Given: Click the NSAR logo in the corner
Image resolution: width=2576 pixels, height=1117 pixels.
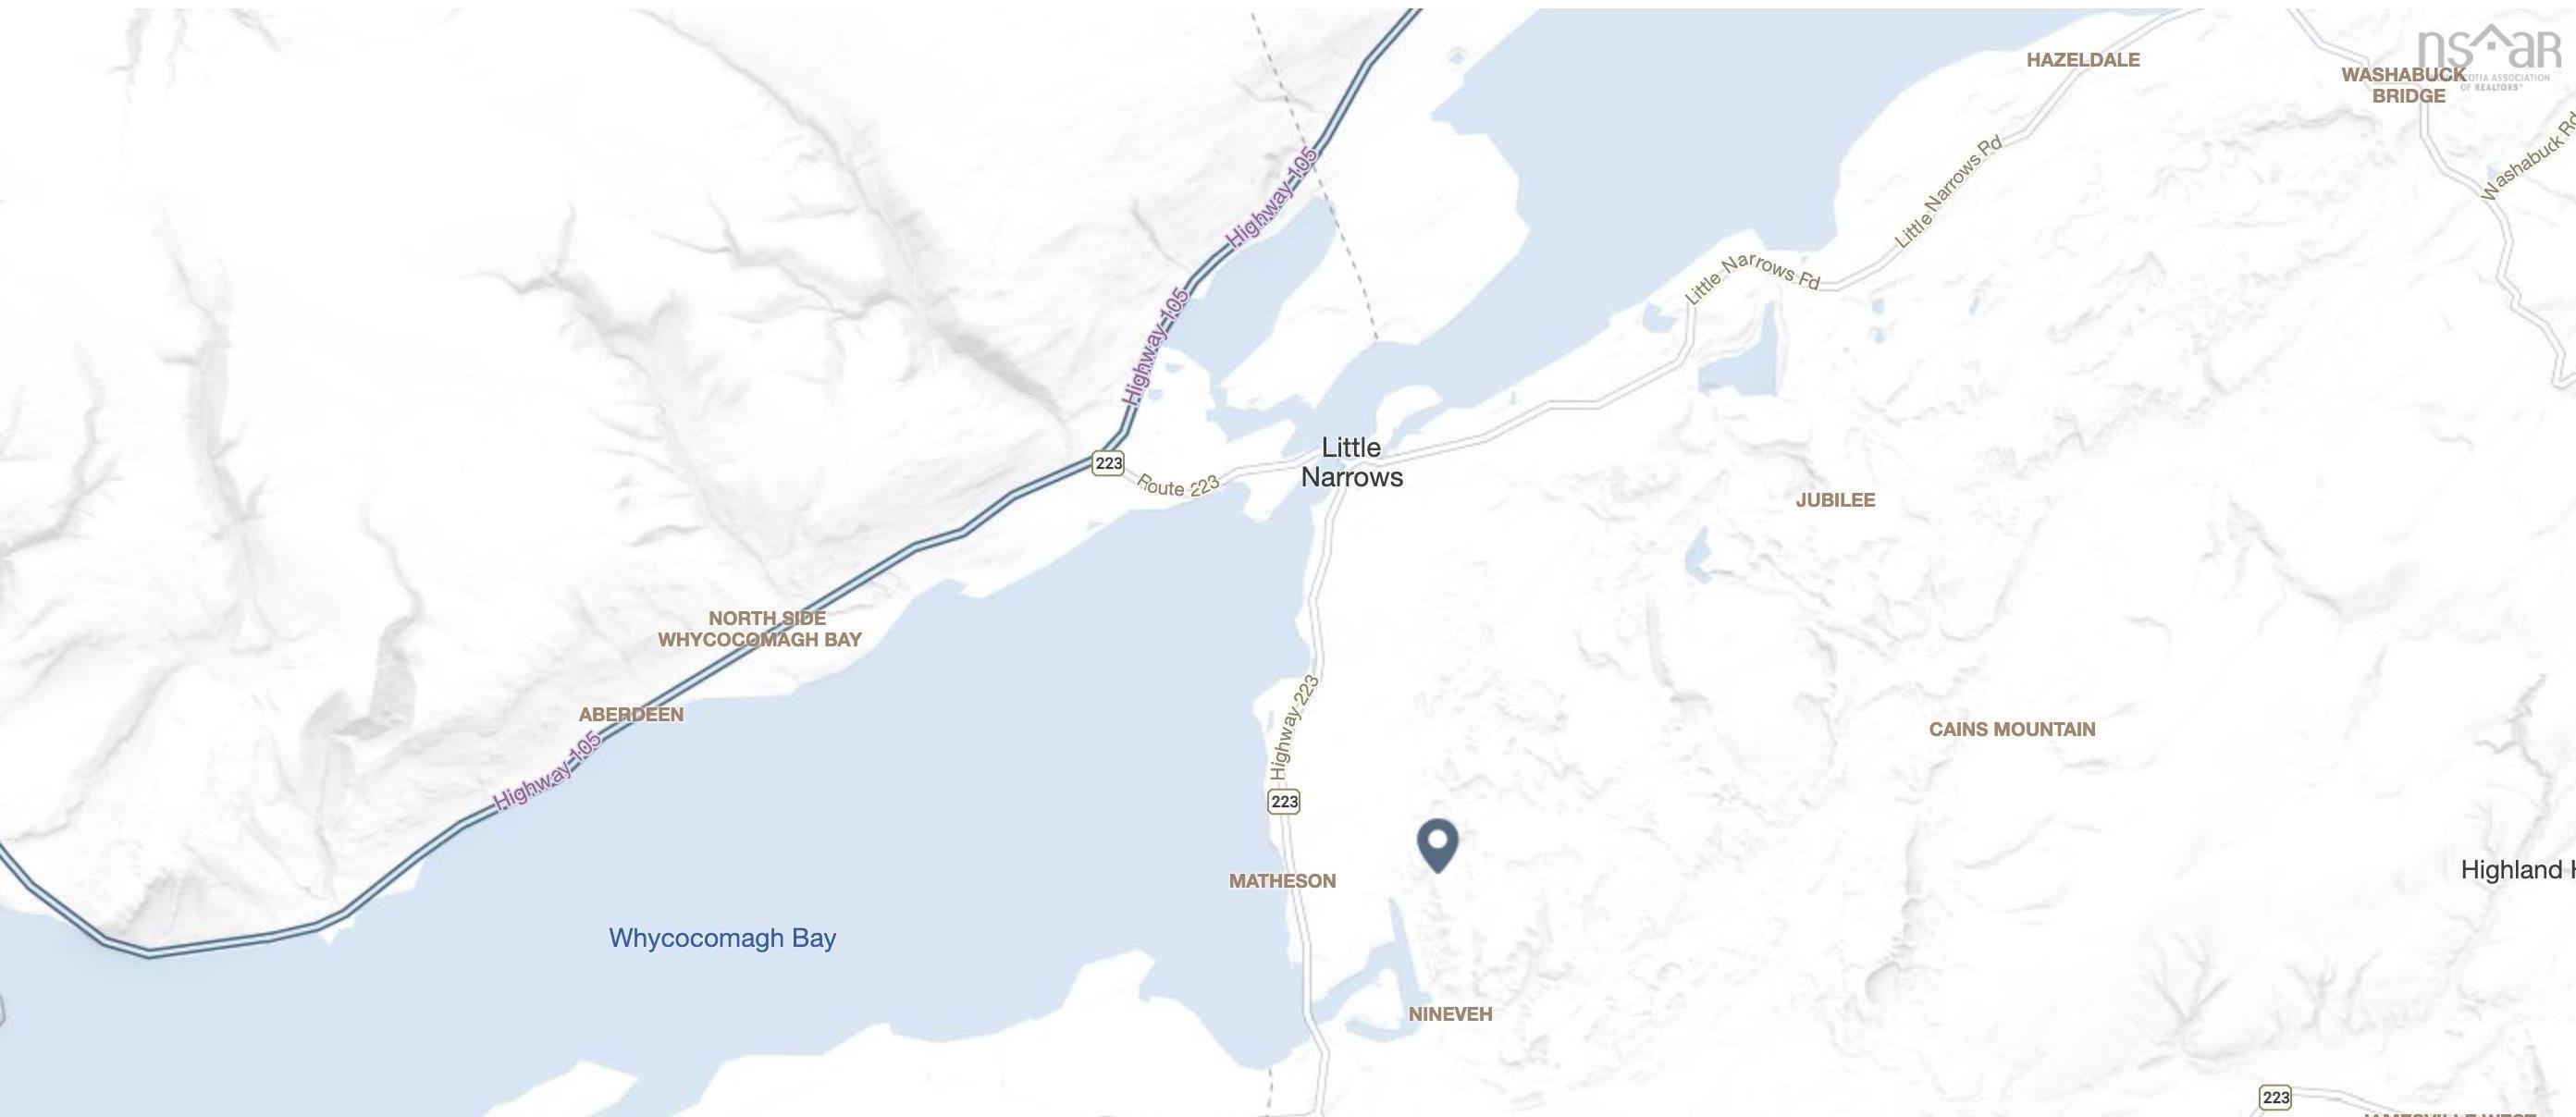Looking at the screenshot, I should pyautogui.click(x=2488, y=57).
